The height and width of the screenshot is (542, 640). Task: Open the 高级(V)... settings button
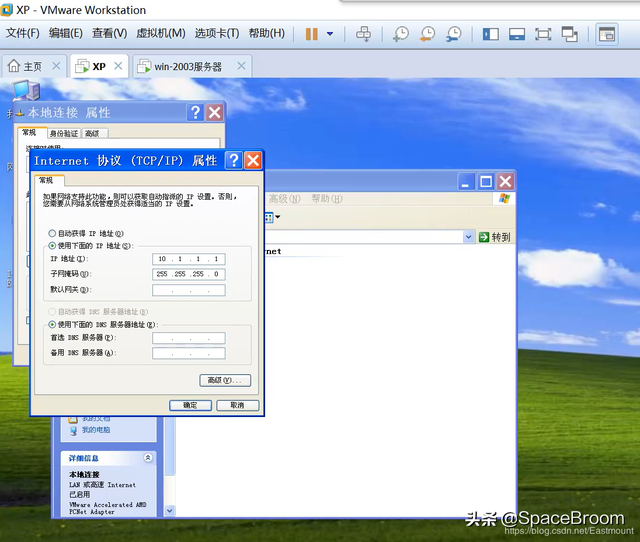[225, 380]
